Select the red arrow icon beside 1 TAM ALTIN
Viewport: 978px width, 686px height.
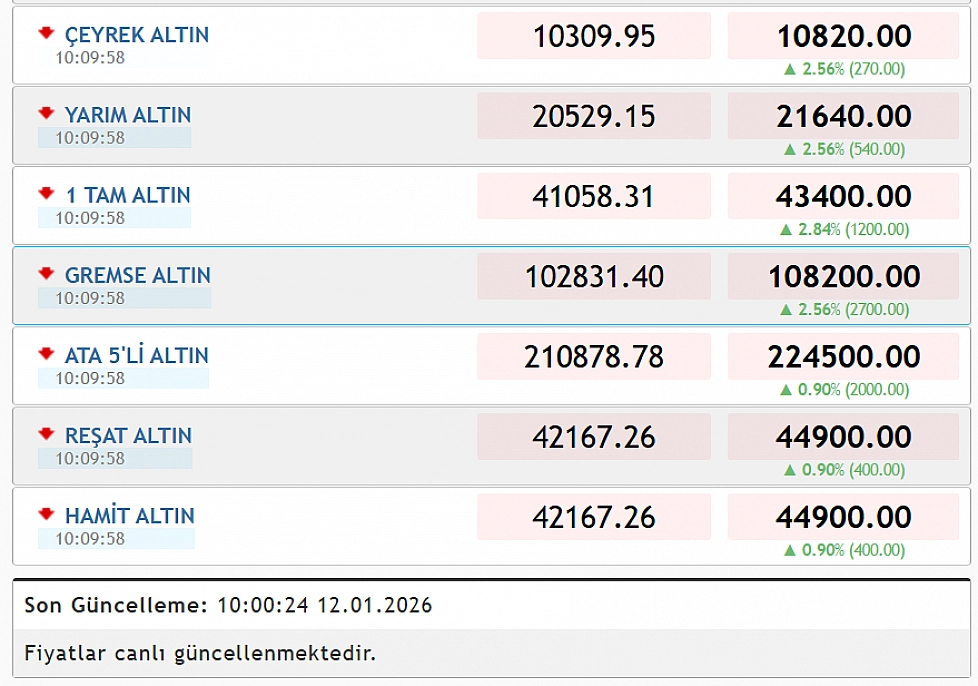45,193
